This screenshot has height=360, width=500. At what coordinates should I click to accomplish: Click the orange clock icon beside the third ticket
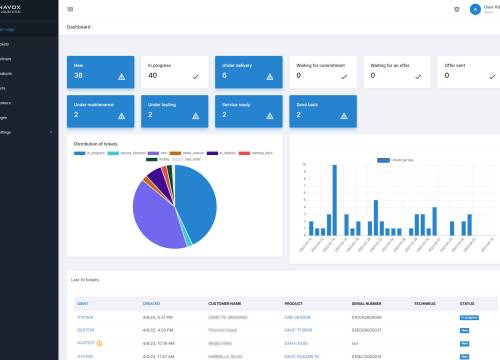(99, 343)
